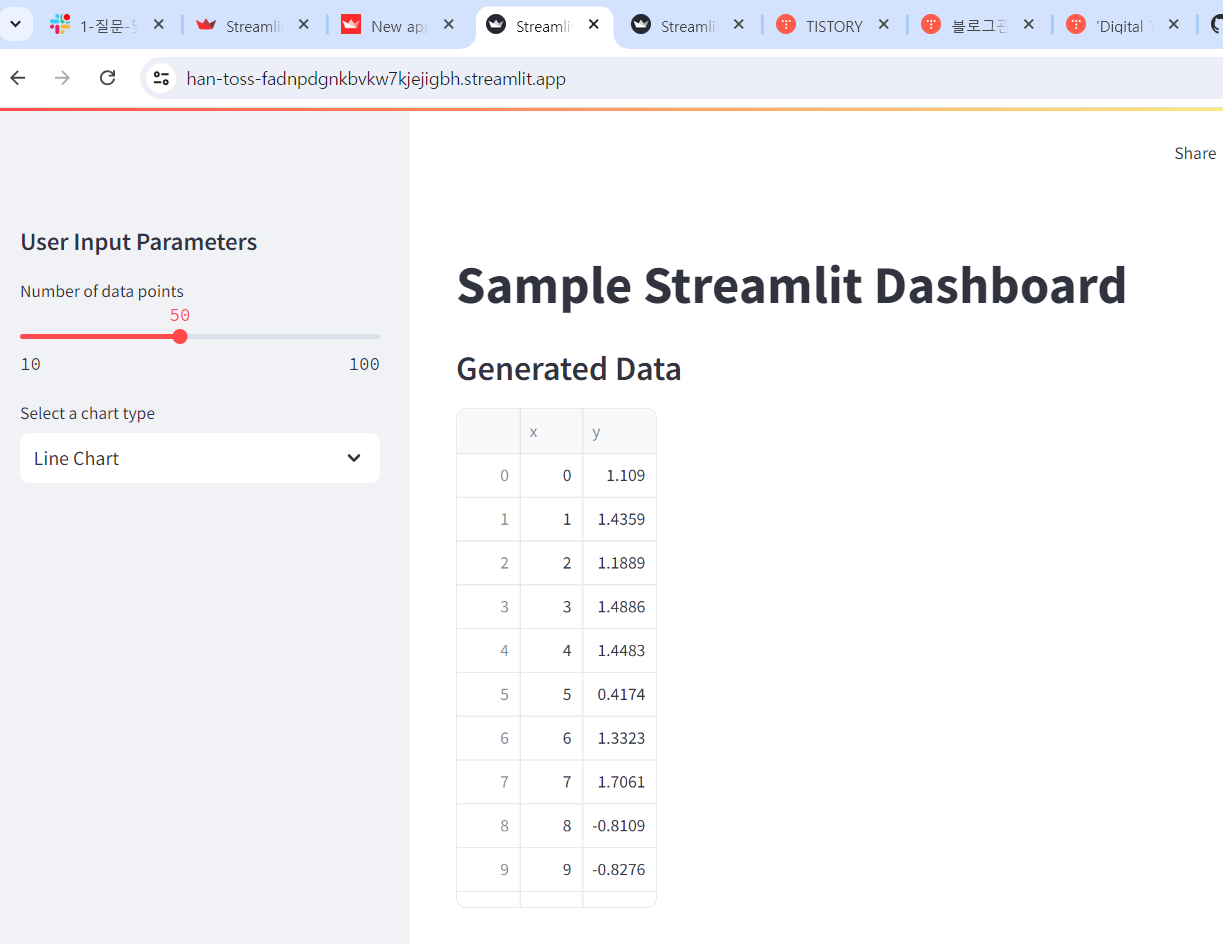
Task: Select the cell with value -0.8109
Action: pos(619,826)
